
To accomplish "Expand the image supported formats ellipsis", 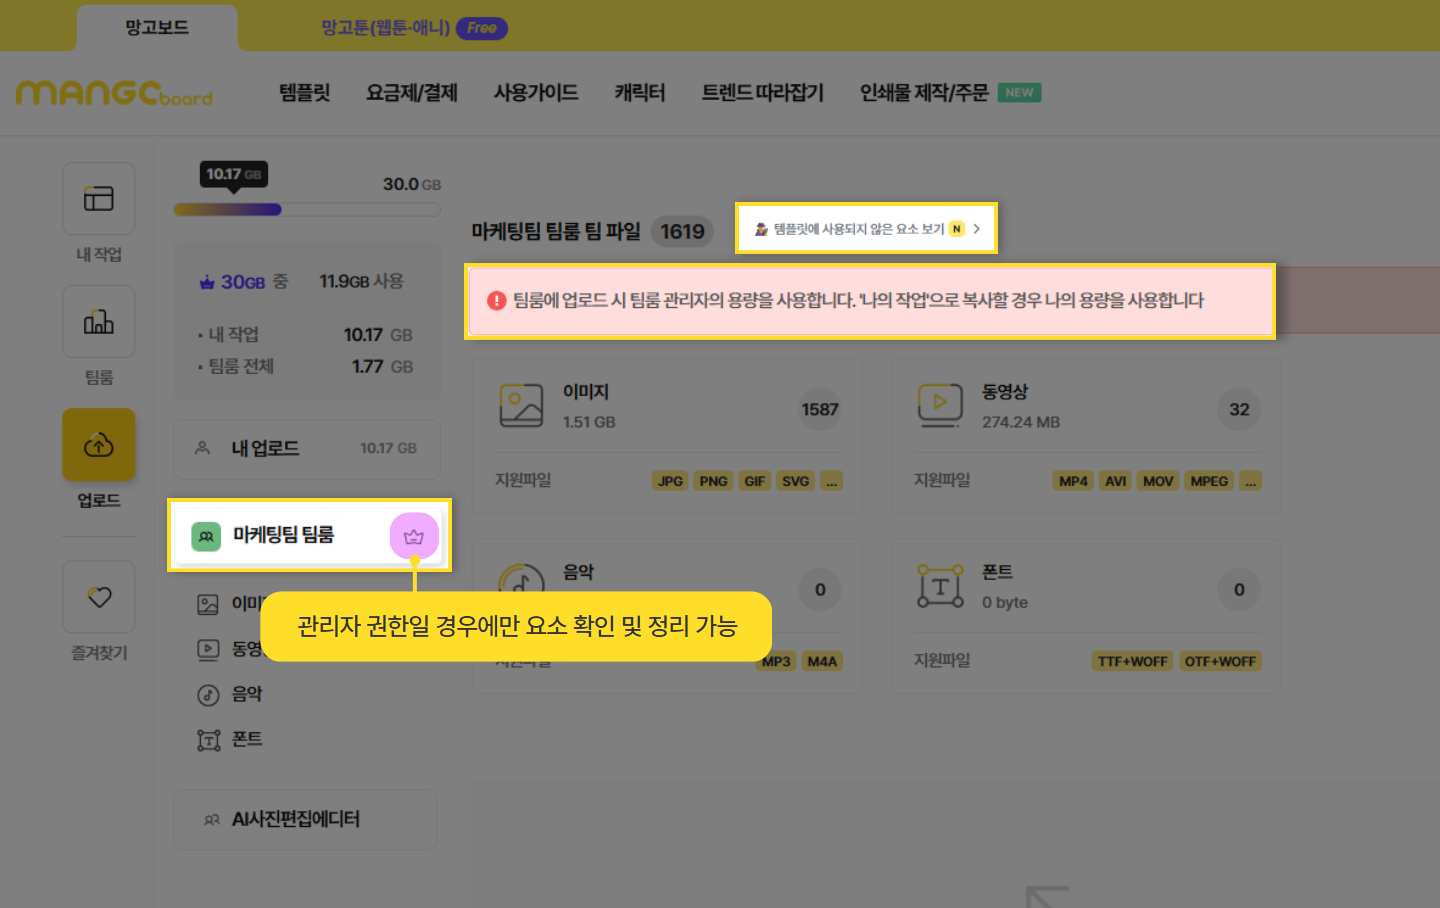I will pyautogui.click(x=831, y=481).
